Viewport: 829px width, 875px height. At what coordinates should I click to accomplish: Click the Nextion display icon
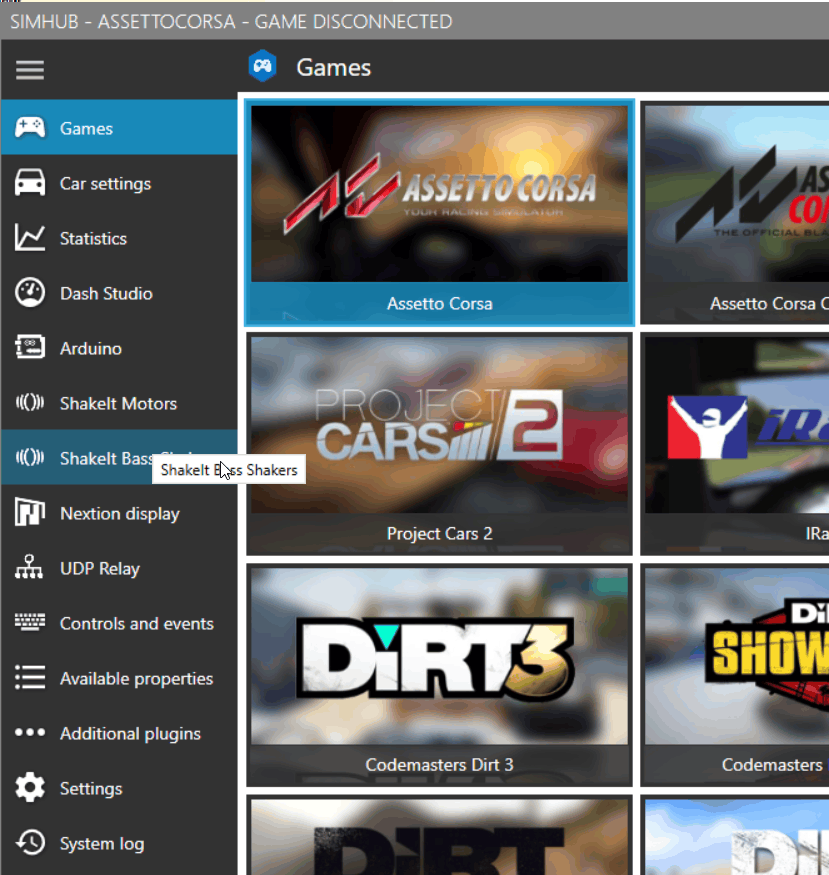click(x=30, y=512)
